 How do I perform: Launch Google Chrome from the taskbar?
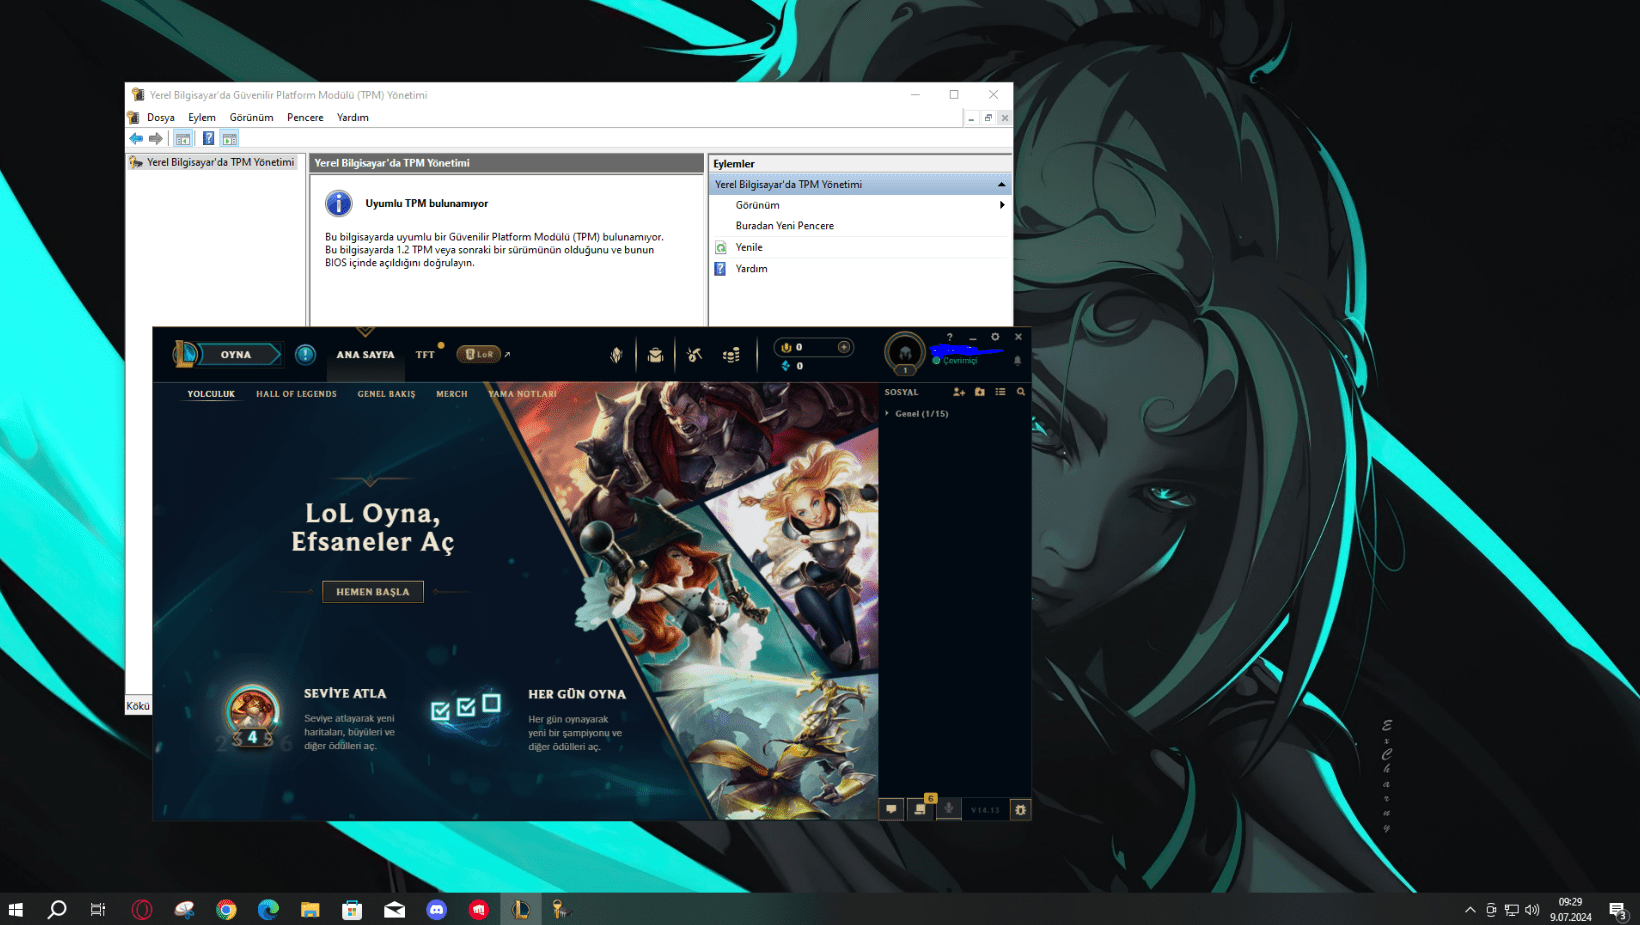point(226,909)
